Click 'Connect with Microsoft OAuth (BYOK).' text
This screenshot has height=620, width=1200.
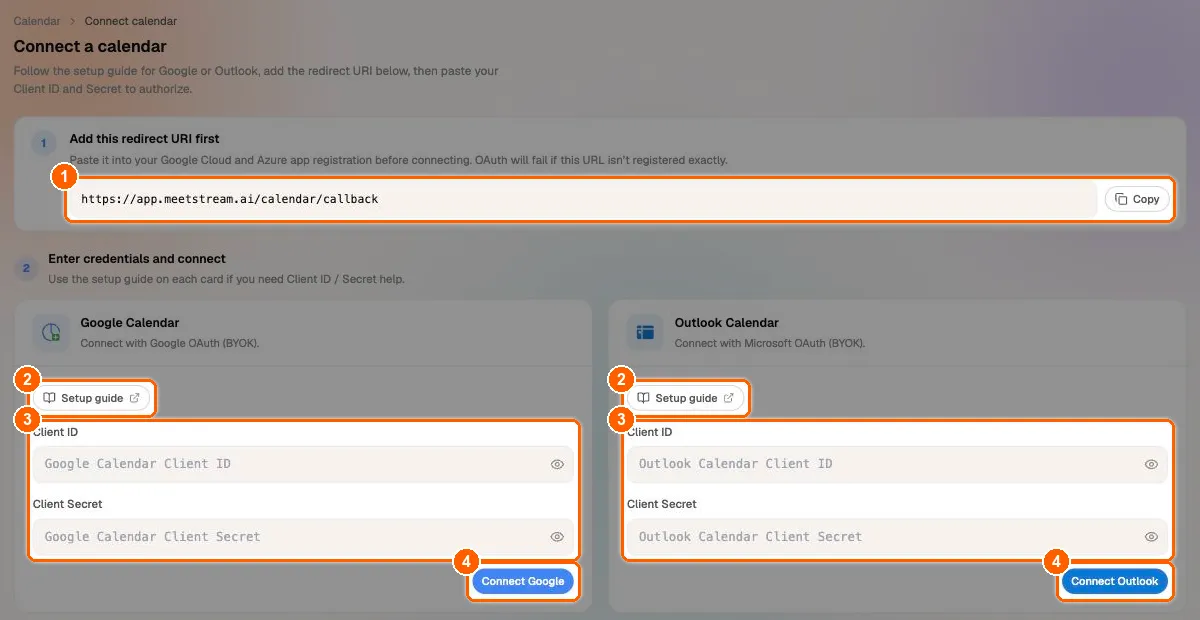pos(770,343)
